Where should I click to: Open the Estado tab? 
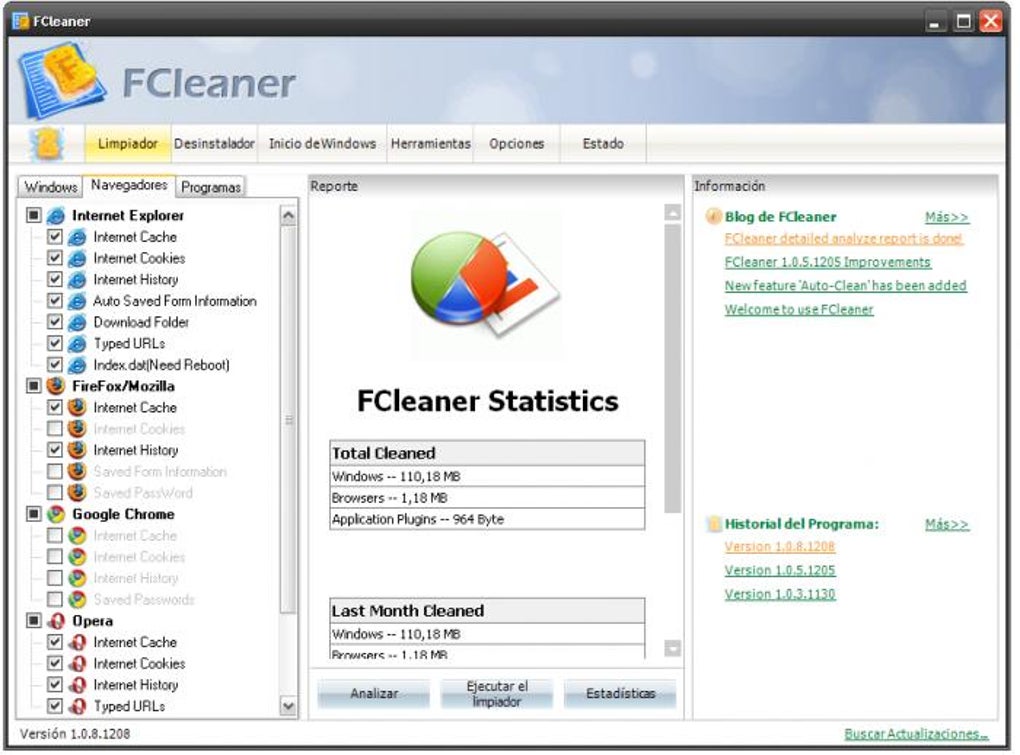click(603, 144)
